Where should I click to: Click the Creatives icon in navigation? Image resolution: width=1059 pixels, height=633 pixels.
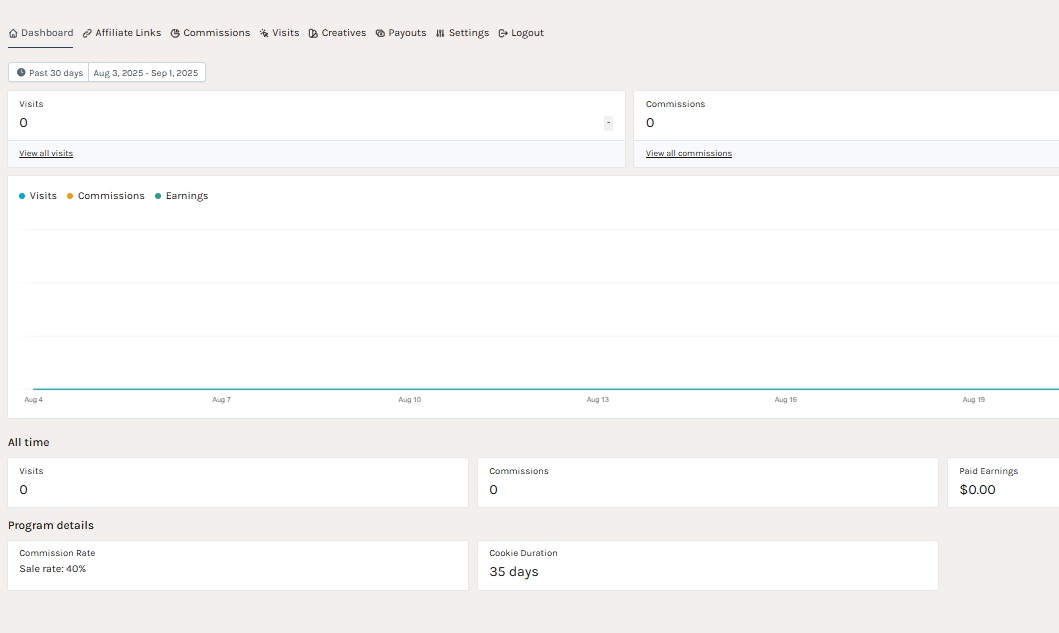pos(314,33)
